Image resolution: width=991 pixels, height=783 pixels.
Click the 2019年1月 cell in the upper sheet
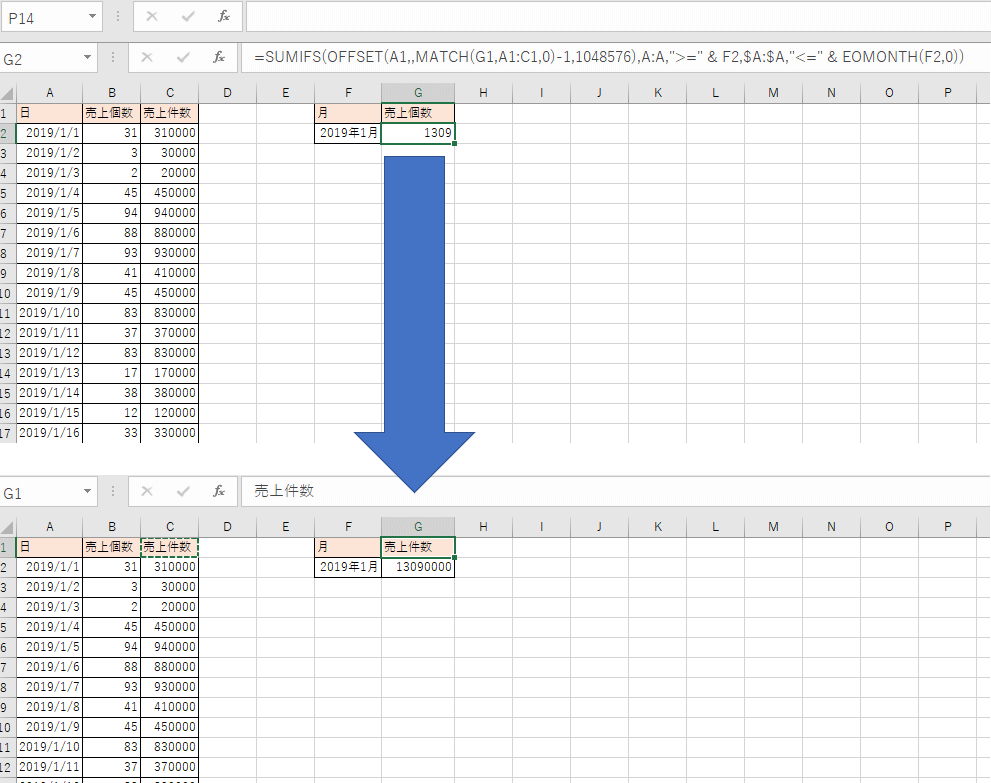point(348,133)
